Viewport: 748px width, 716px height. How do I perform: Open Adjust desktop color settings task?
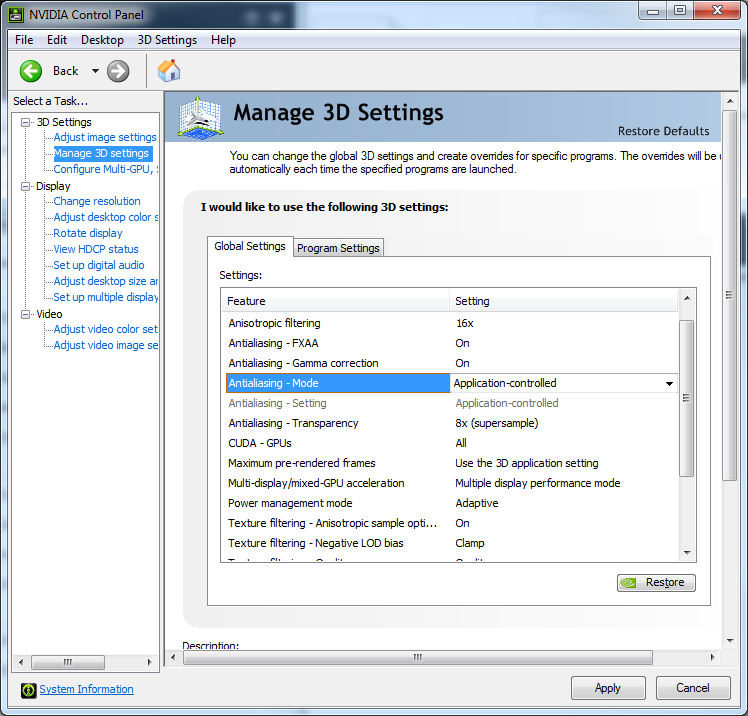click(x=105, y=218)
